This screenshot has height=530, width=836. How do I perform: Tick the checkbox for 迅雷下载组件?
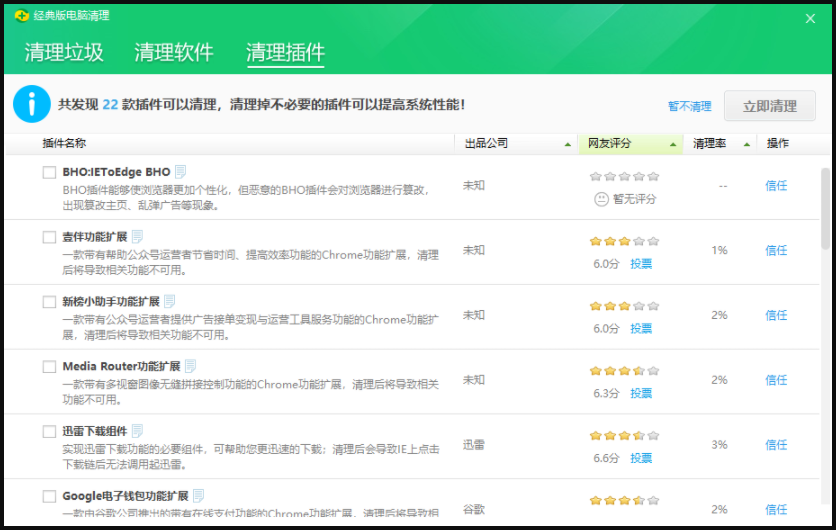[x=49, y=432]
